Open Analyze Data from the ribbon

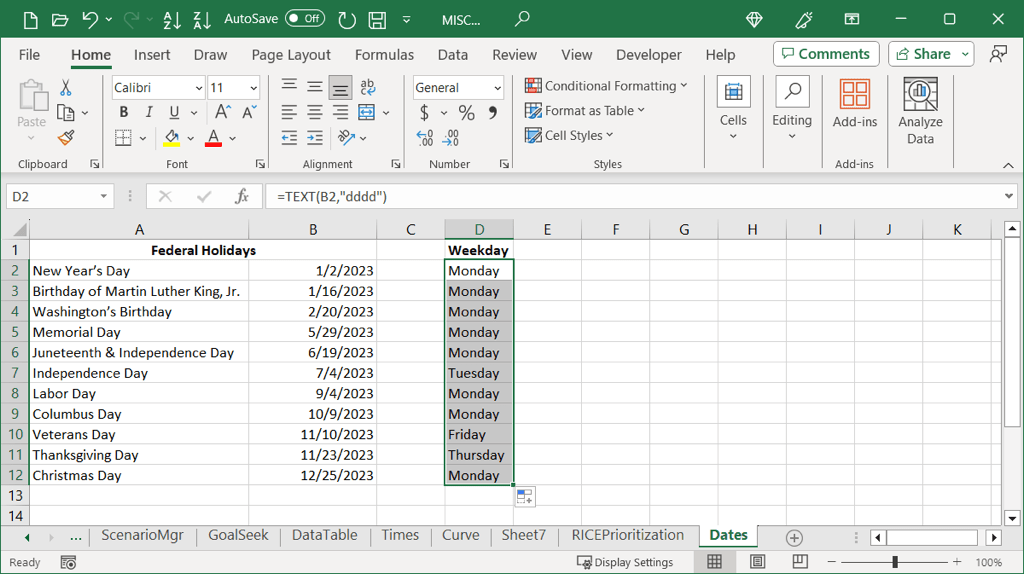(x=920, y=111)
